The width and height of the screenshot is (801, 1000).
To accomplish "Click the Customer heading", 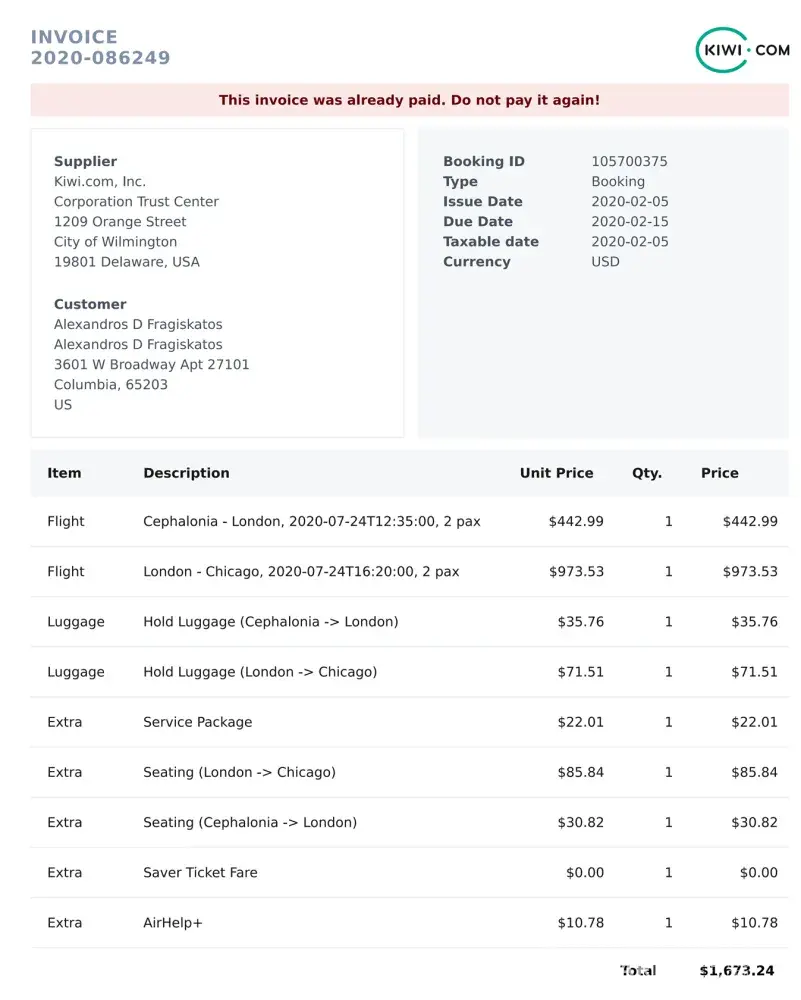I will (90, 304).
